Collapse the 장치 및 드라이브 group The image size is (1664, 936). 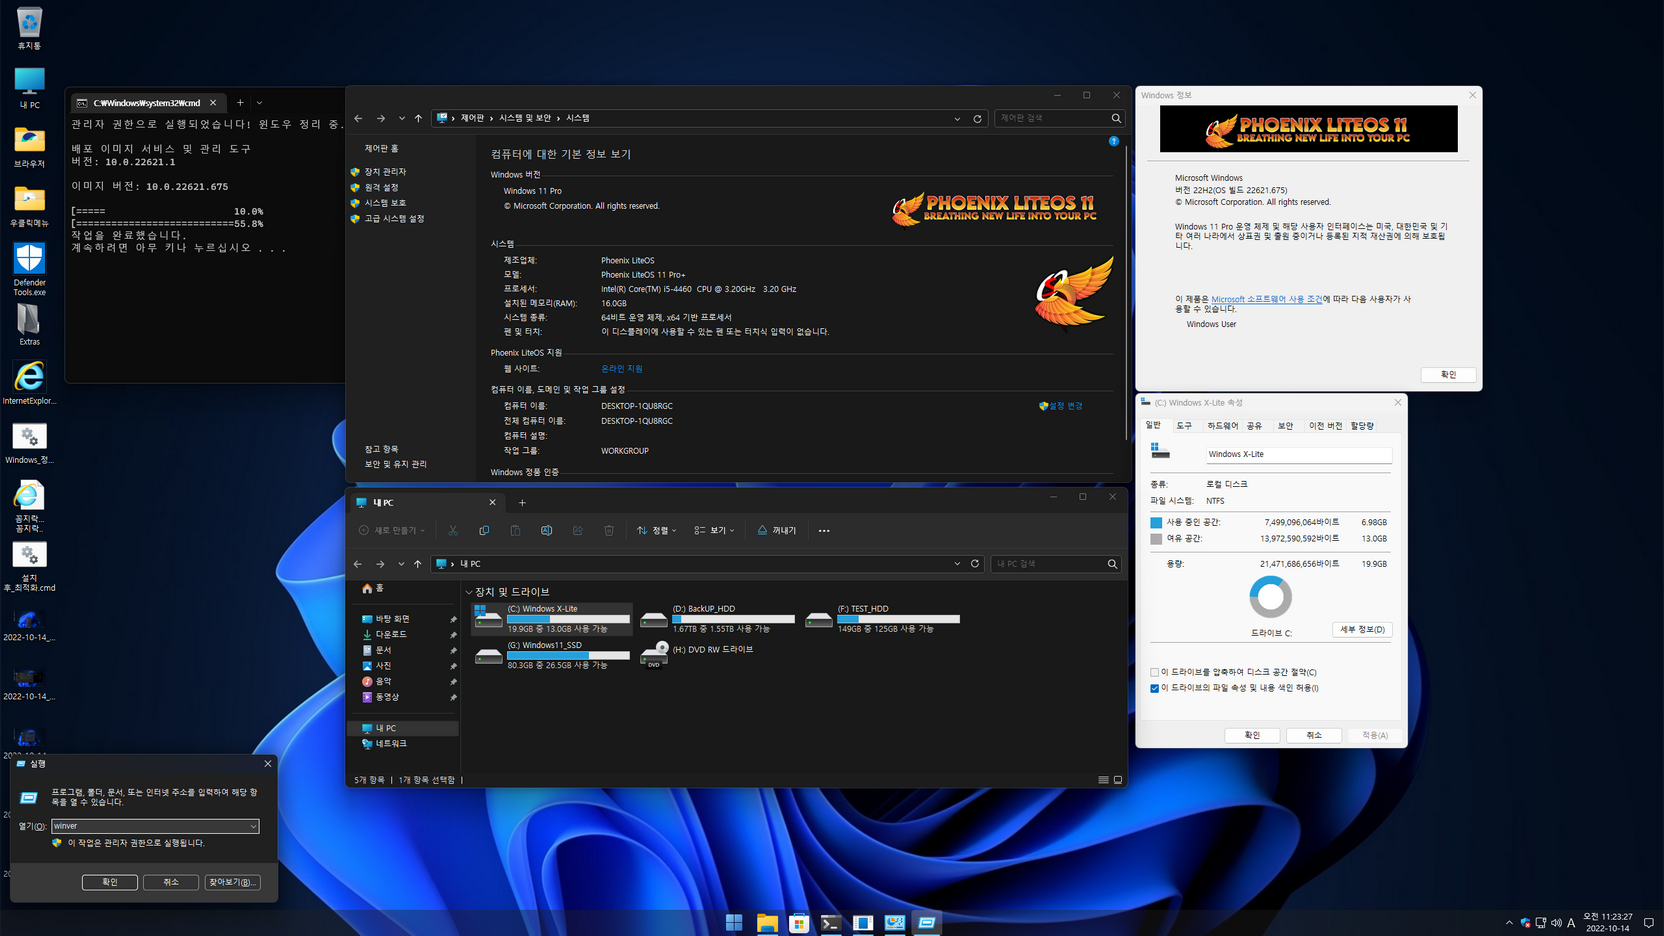click(x=469, y=592)
